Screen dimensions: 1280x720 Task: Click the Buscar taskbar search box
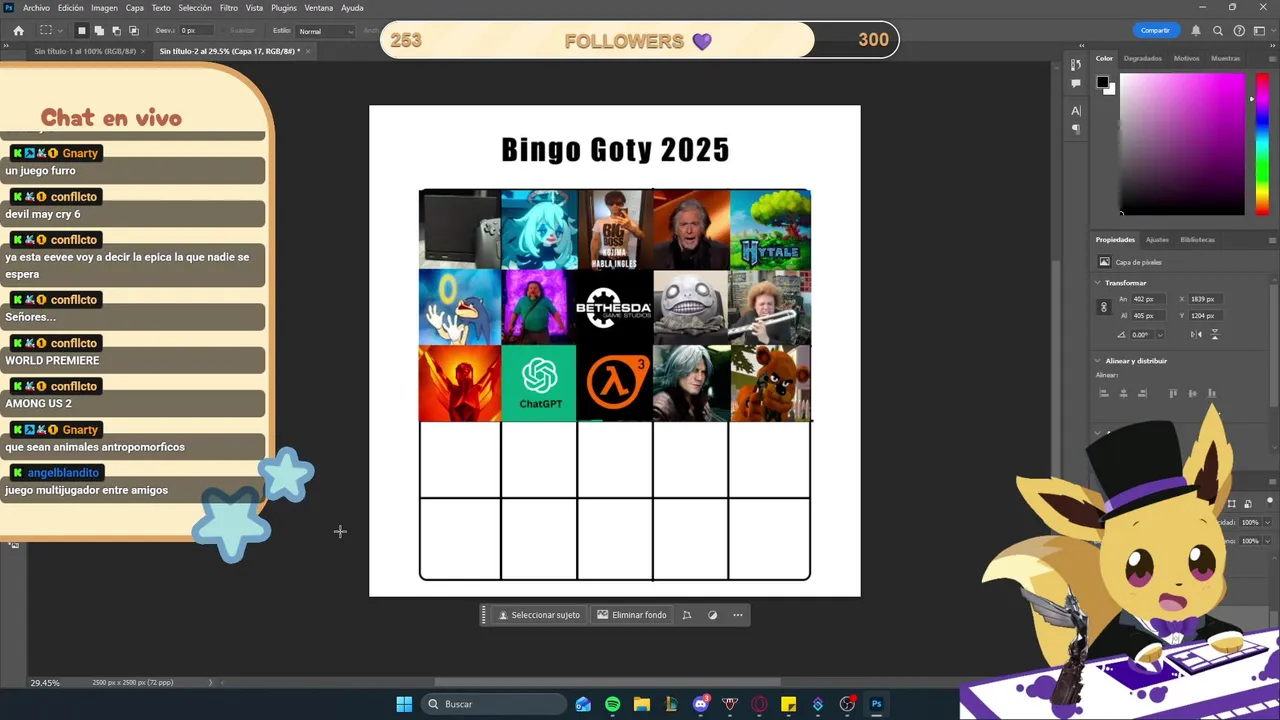494,704
